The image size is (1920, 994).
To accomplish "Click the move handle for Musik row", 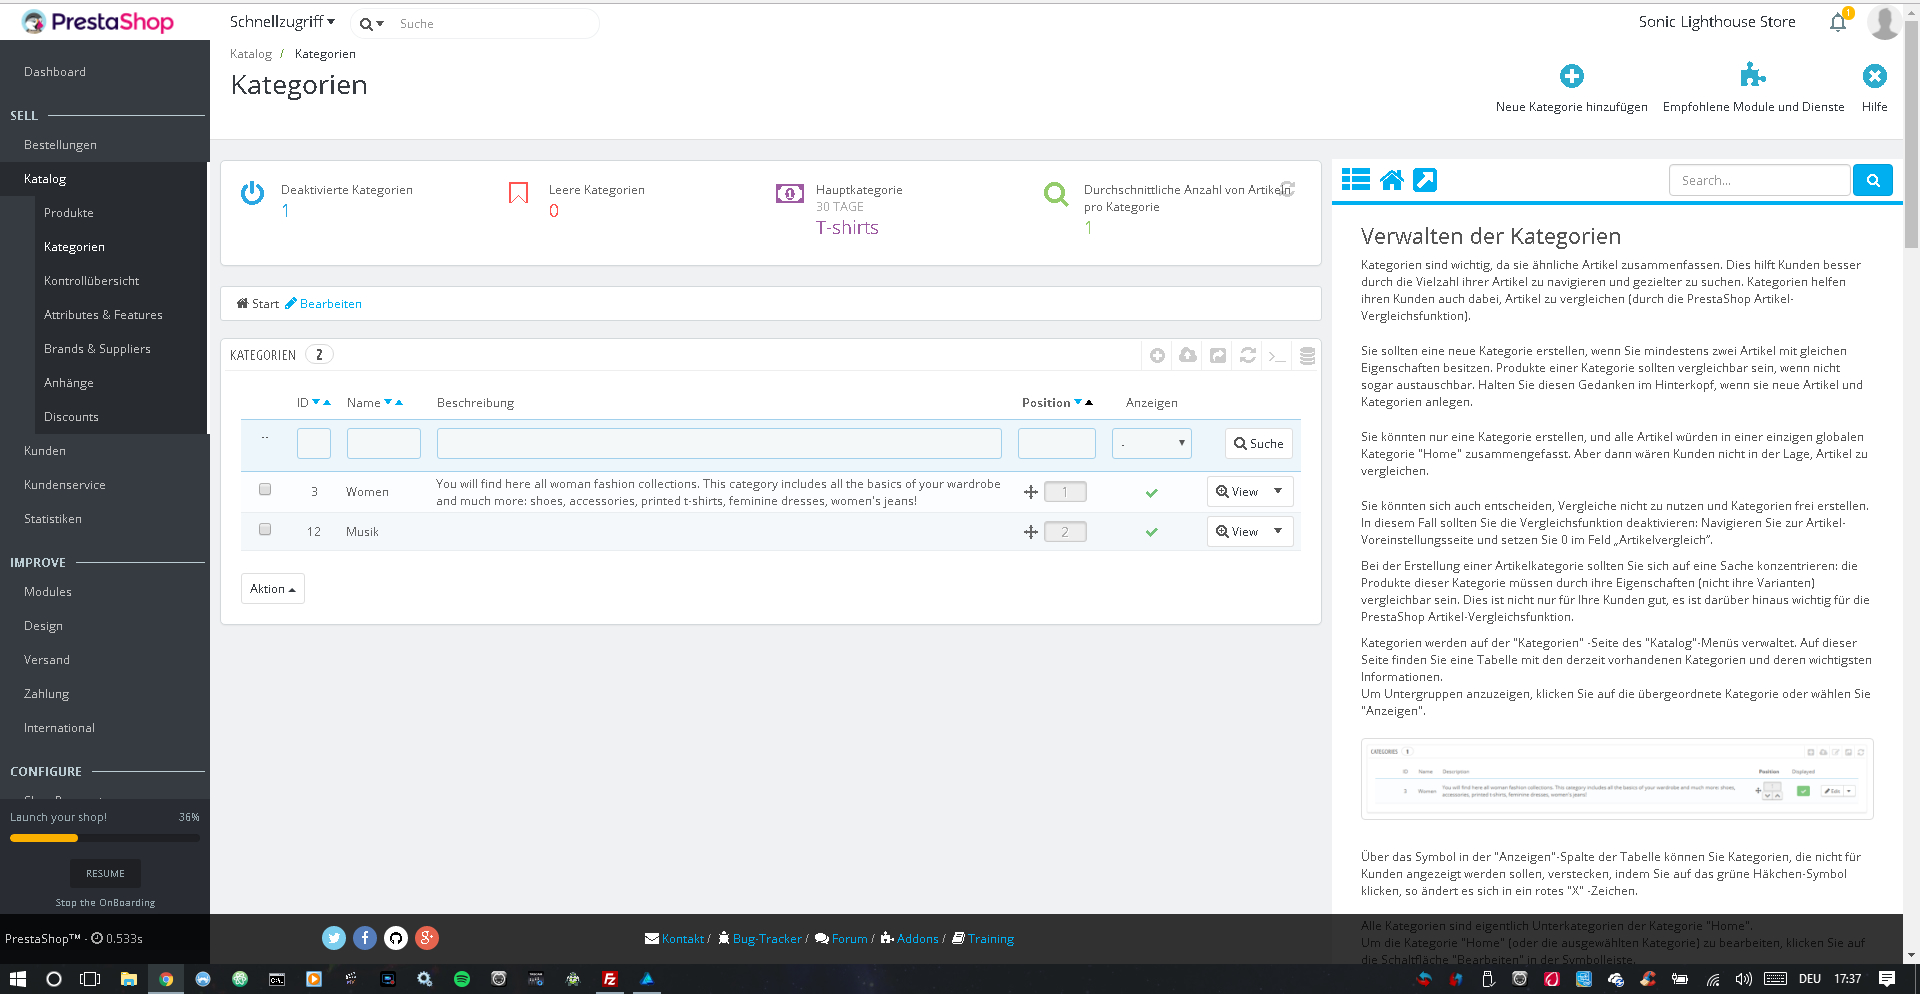I will [1030, 532].
